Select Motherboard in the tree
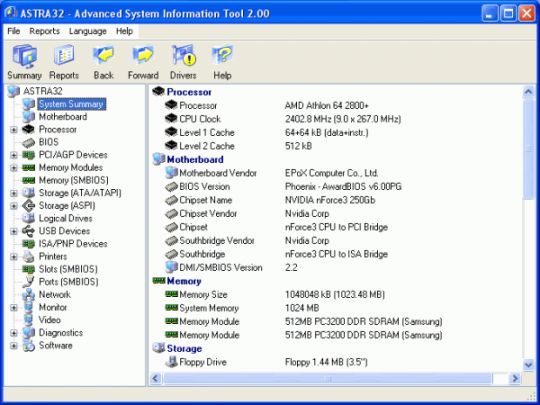The height and width of the screenshot is (405, 540). pos(63,117)
